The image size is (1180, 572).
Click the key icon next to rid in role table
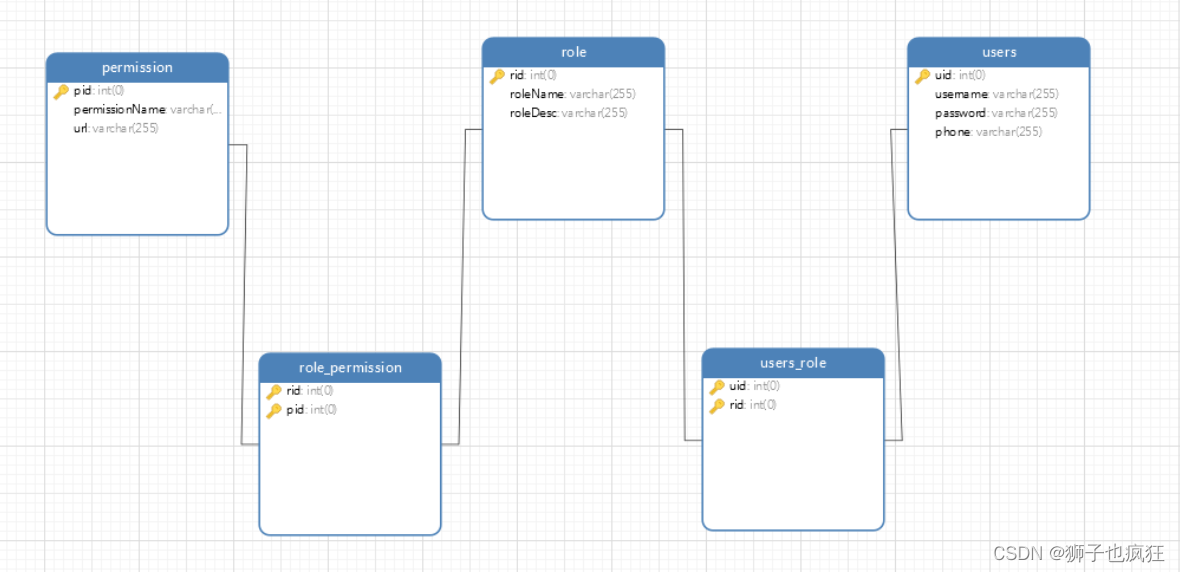(497, 76)
